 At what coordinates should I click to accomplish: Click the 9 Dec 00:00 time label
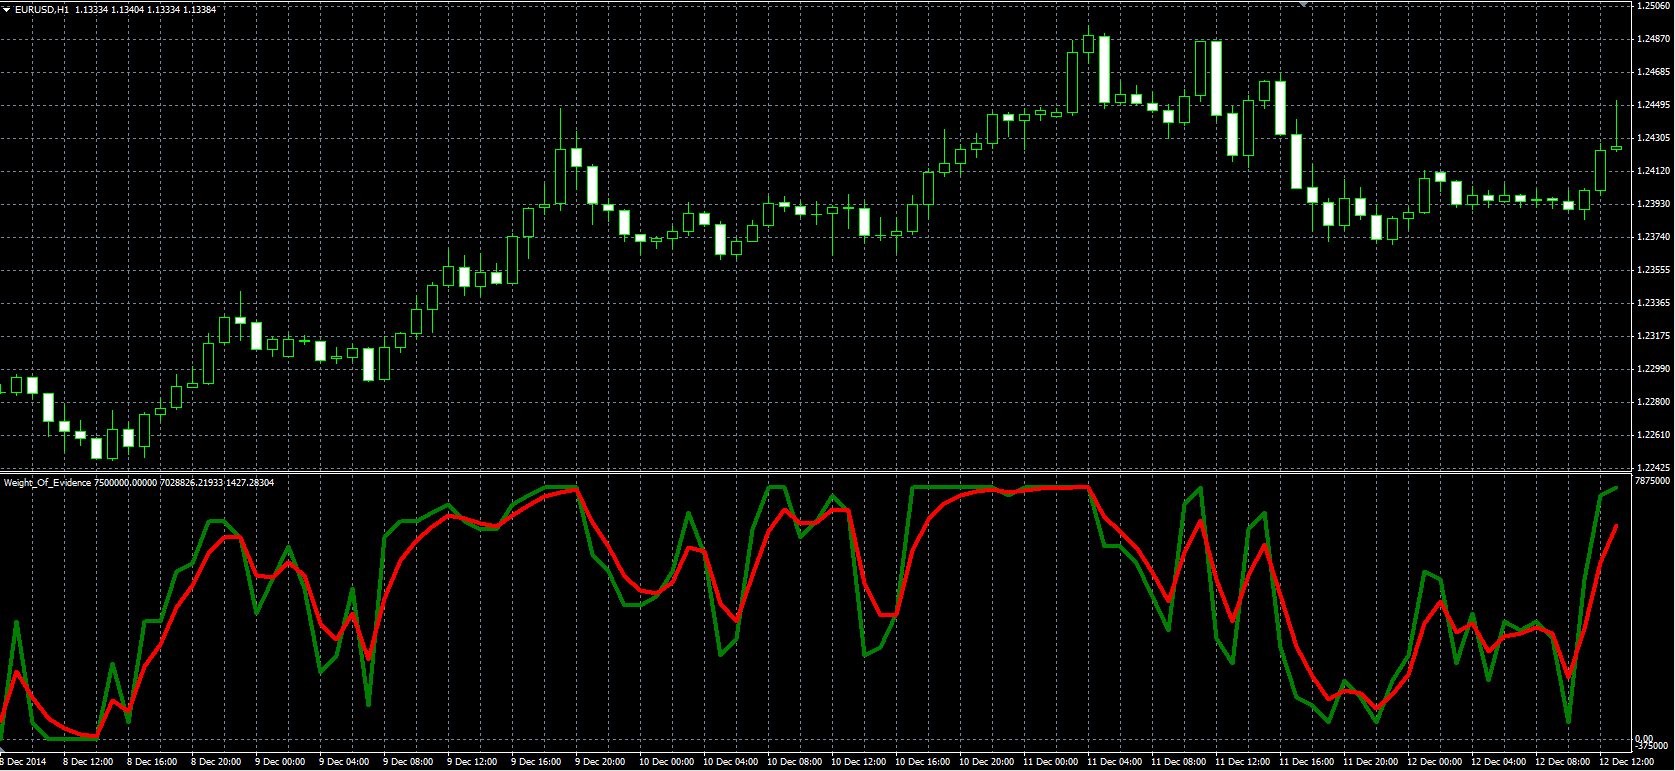(280, 762)
